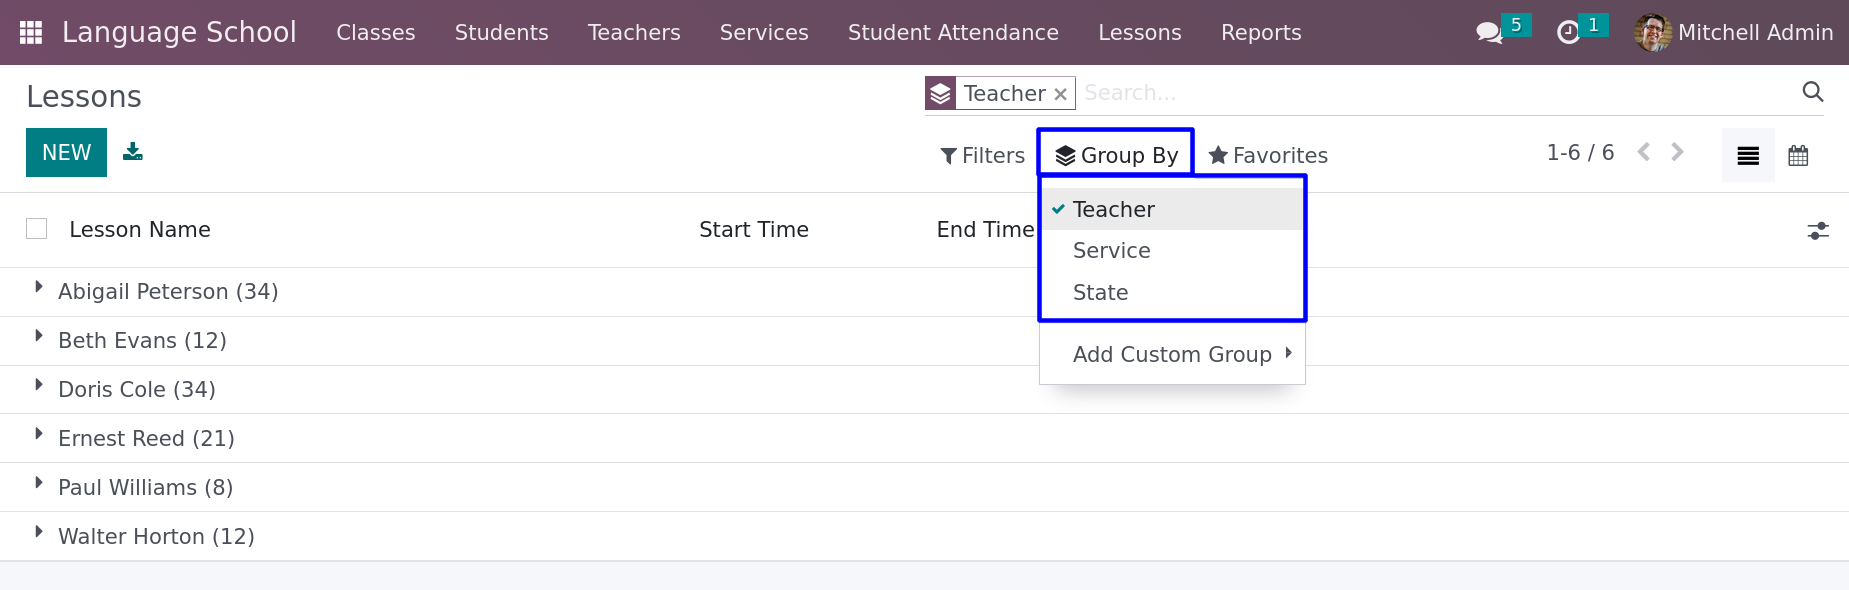Image resolution: width=1849 pixels, height=590 pixels.
Task: Expand the Abigail Peterson group
Action: tap(168, 292)
